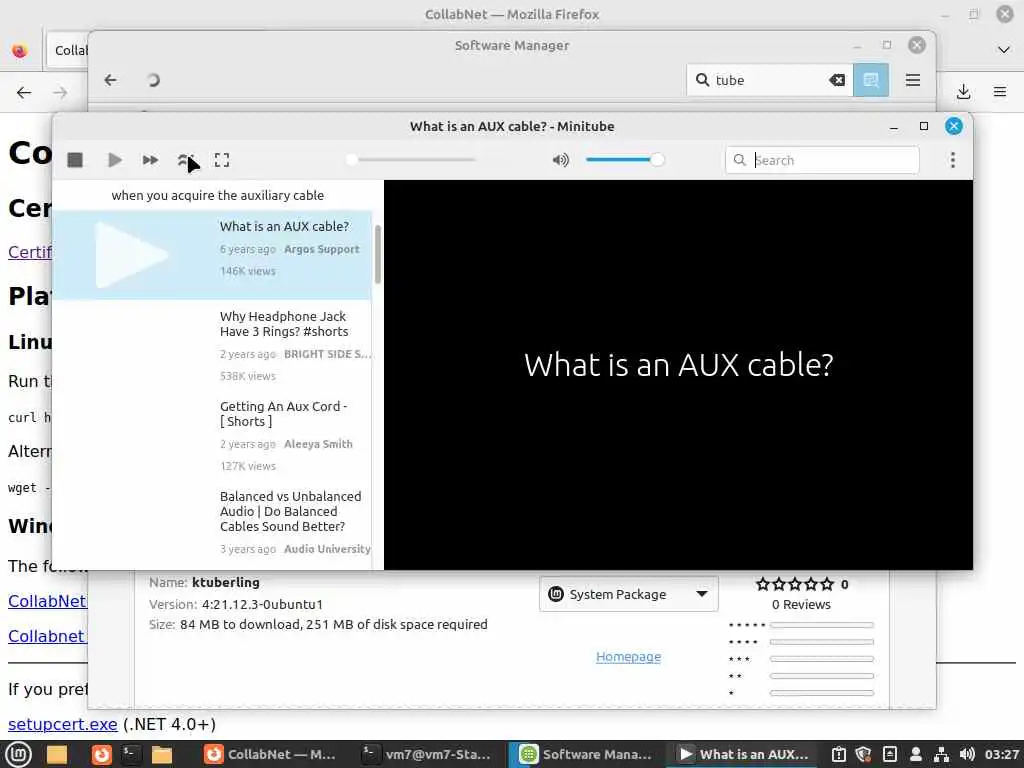Go back in Software Manager
The image size is (1024, 768).
pos(110,80)
